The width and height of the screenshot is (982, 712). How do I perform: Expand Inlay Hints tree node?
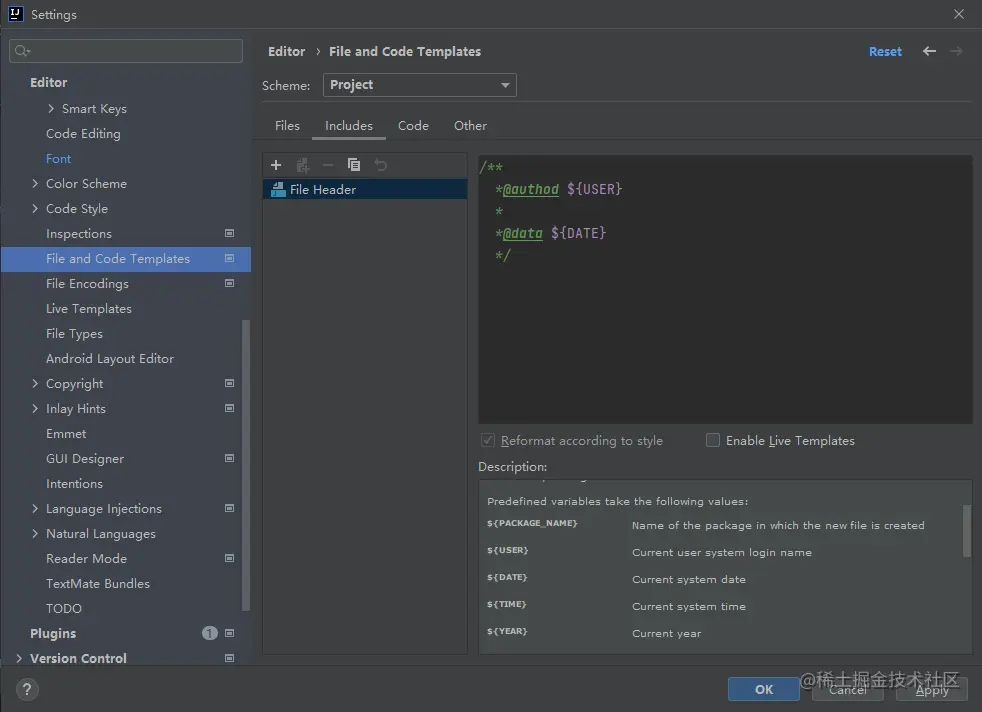35,408
